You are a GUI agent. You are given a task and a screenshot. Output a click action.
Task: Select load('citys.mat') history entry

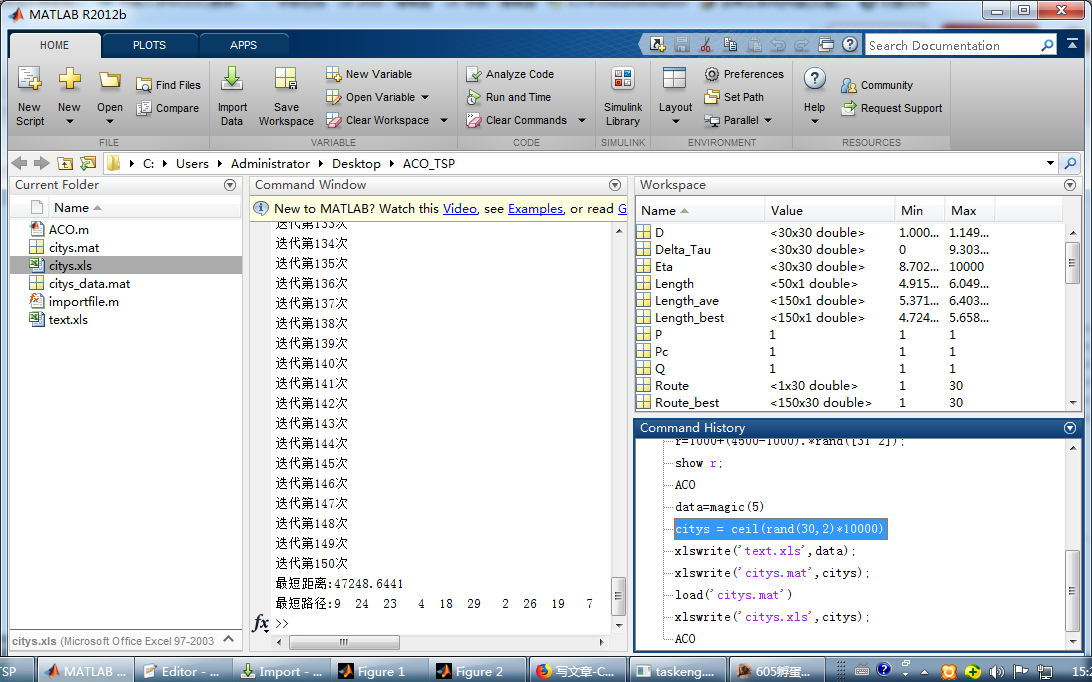point(733,595)
